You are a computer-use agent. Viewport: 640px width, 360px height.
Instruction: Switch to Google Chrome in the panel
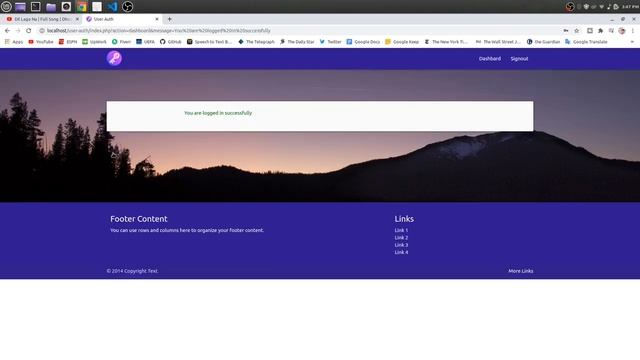point(82,7)
